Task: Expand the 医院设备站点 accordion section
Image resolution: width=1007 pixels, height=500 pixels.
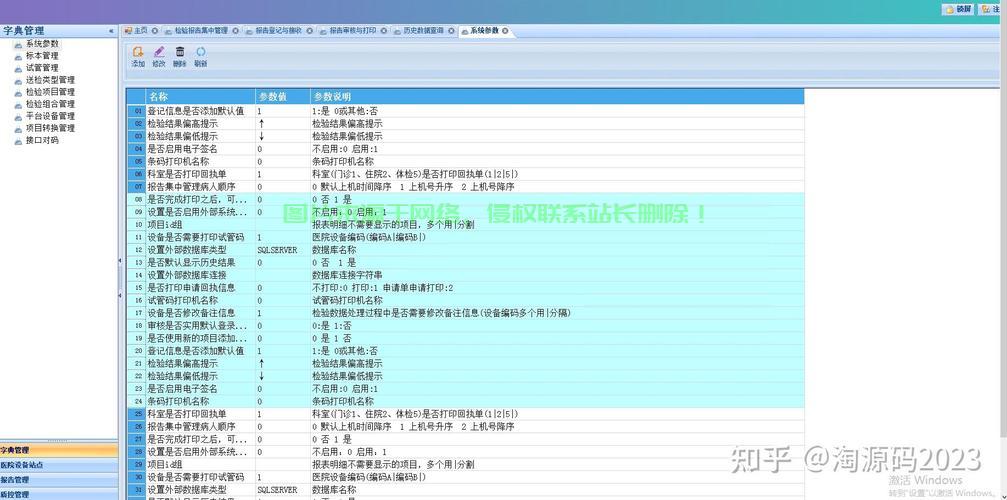Action: (x=59, y=465)
